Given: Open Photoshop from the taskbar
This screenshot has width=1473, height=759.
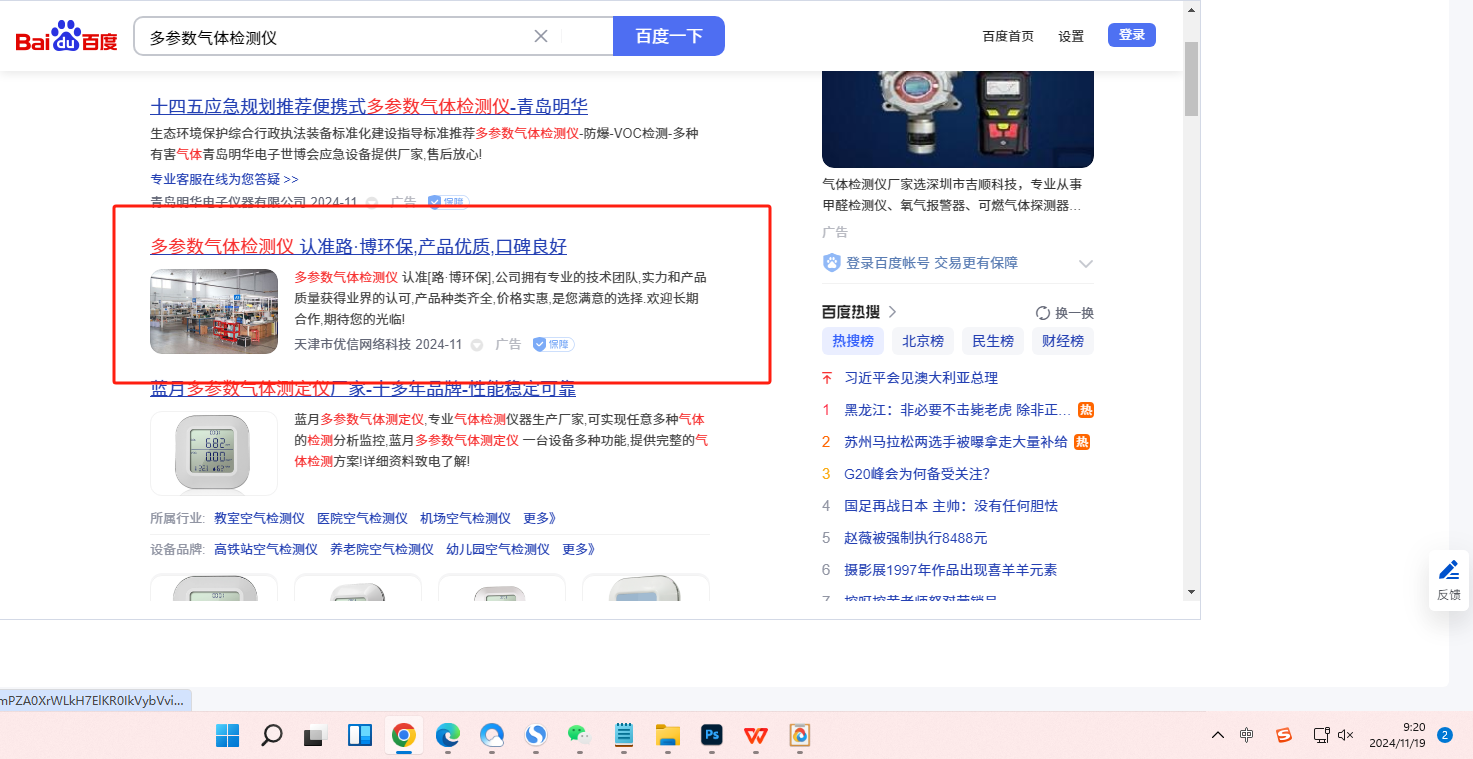Looking at the screenshot, I should 712,736.
